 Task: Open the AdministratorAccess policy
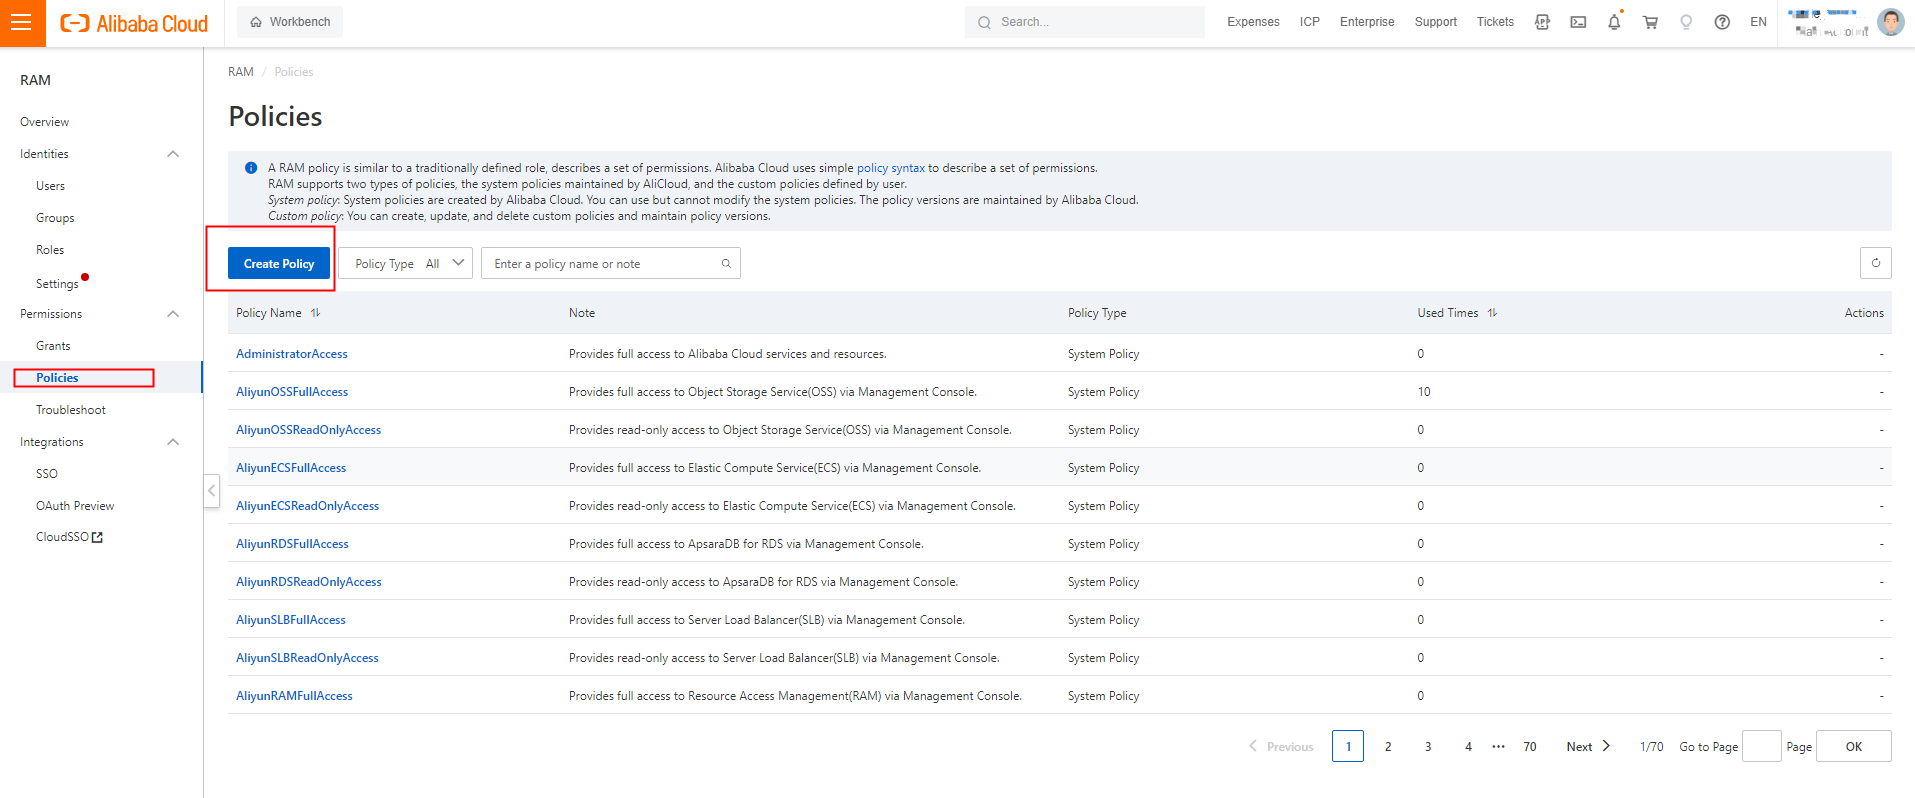coord(292,354)
